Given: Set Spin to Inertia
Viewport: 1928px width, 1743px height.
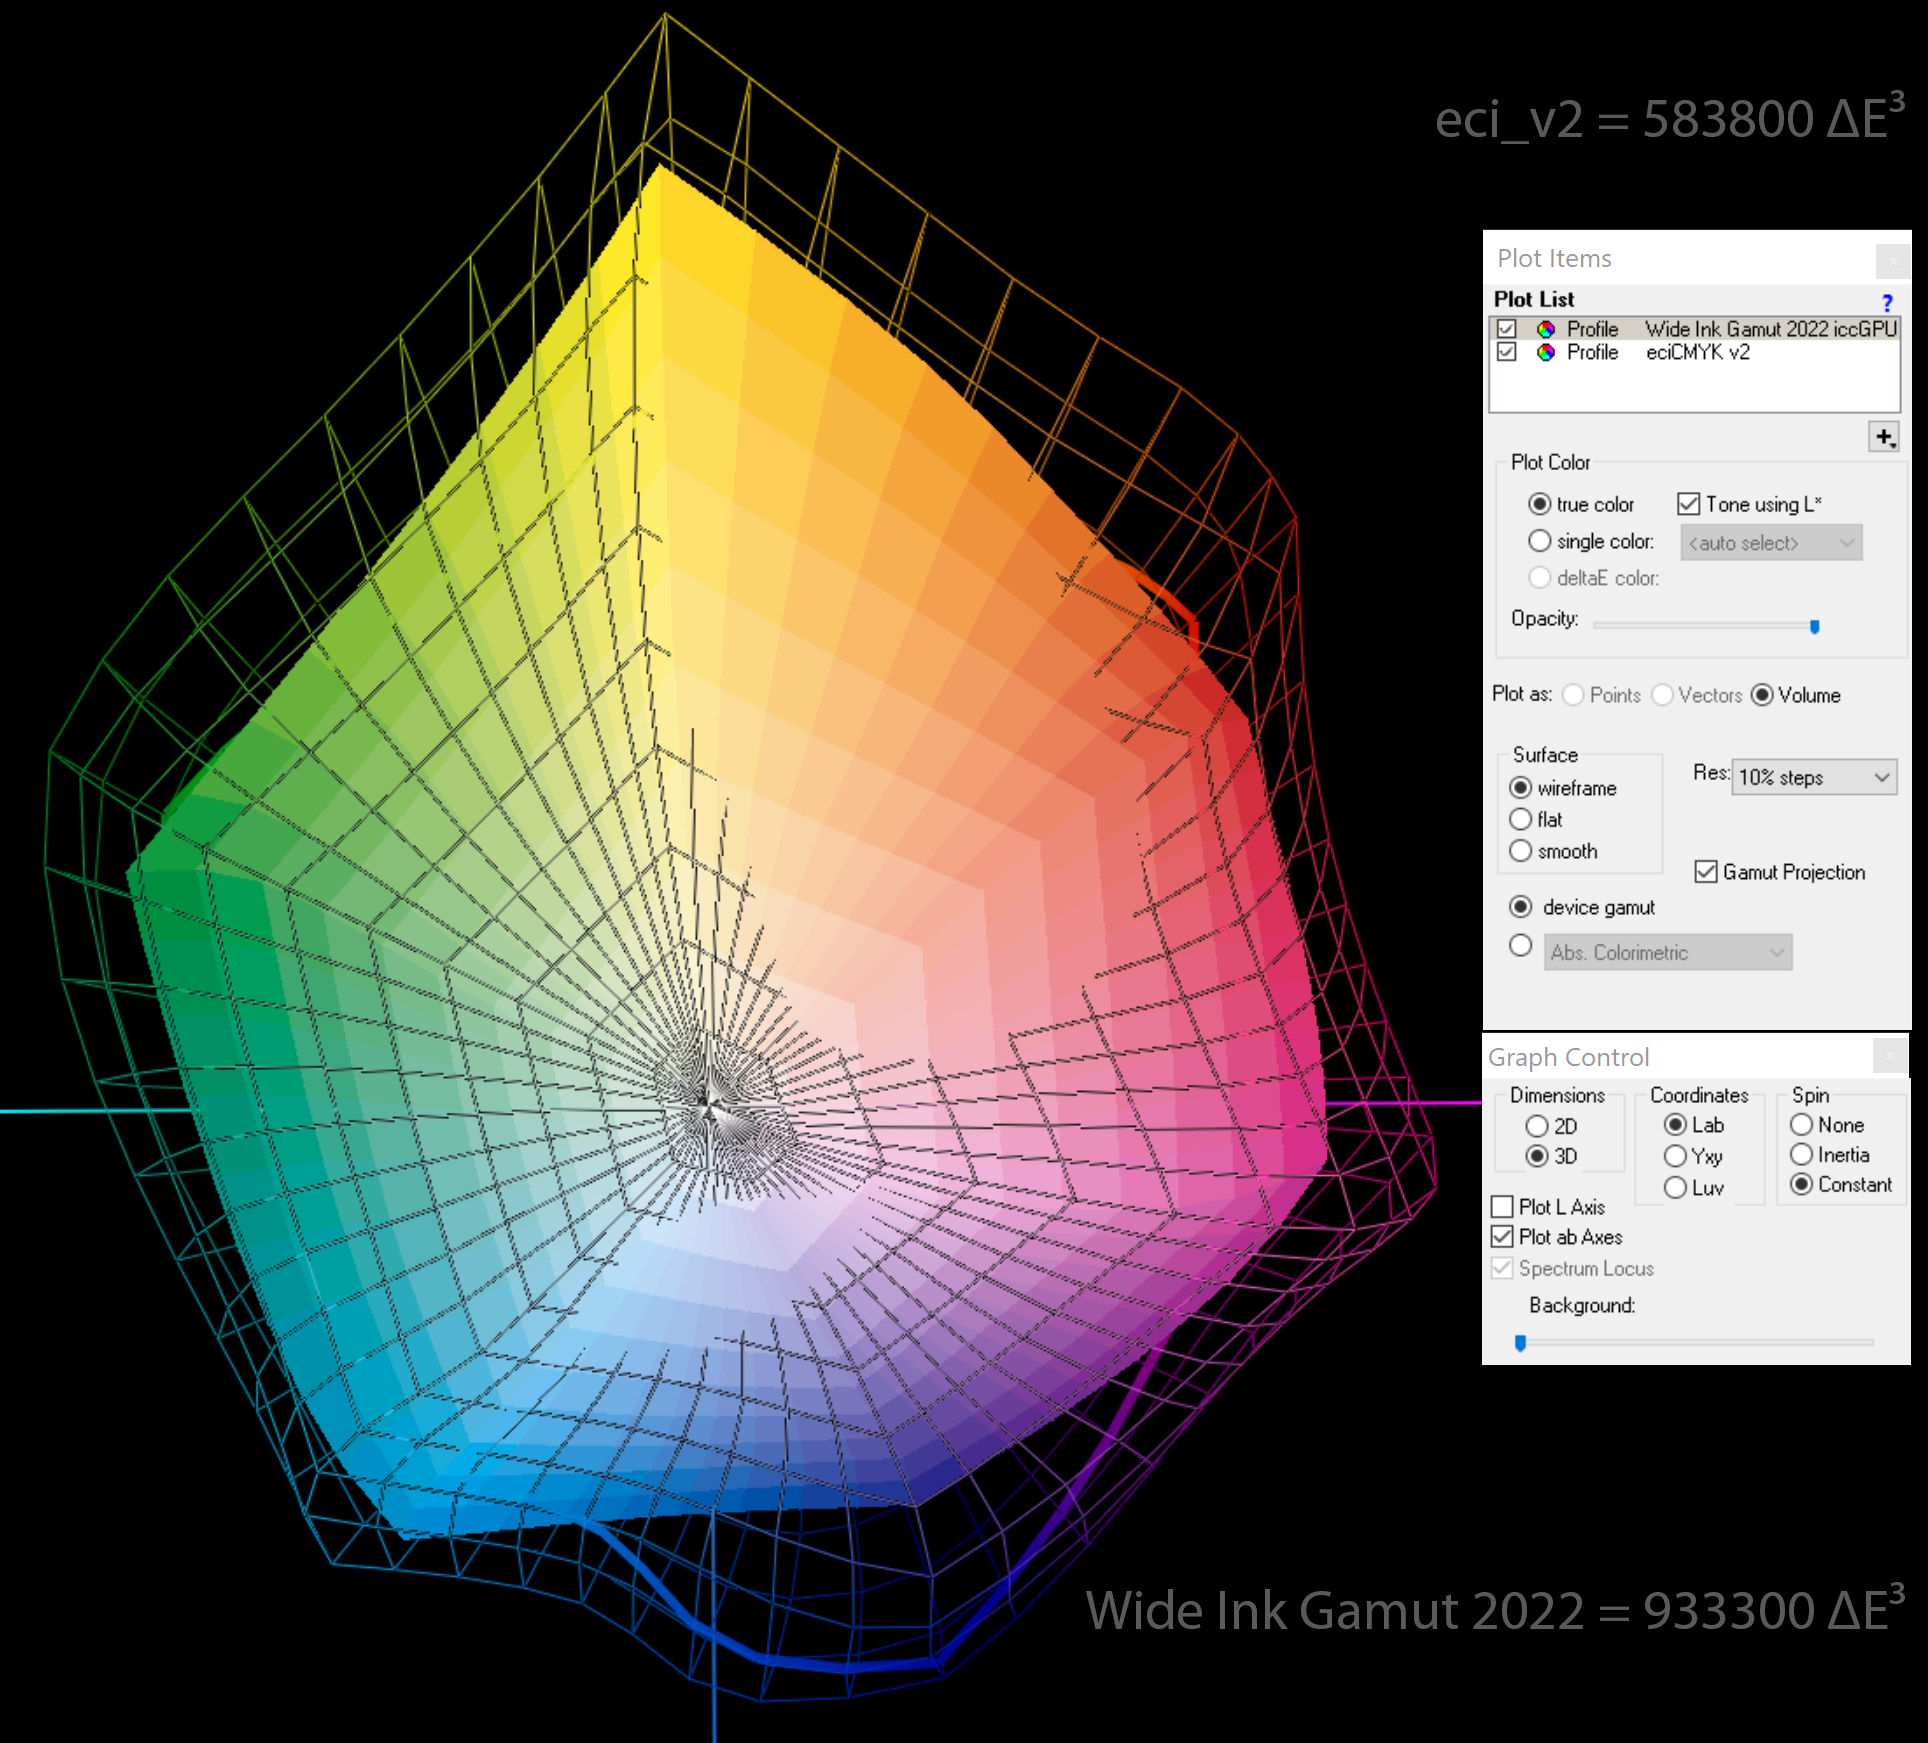Looking at the screenshot, I should pos(1802,1155).
